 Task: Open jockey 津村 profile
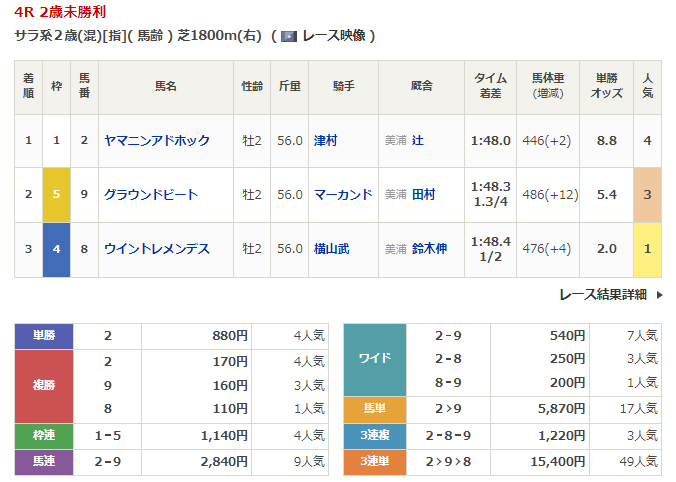325,141
